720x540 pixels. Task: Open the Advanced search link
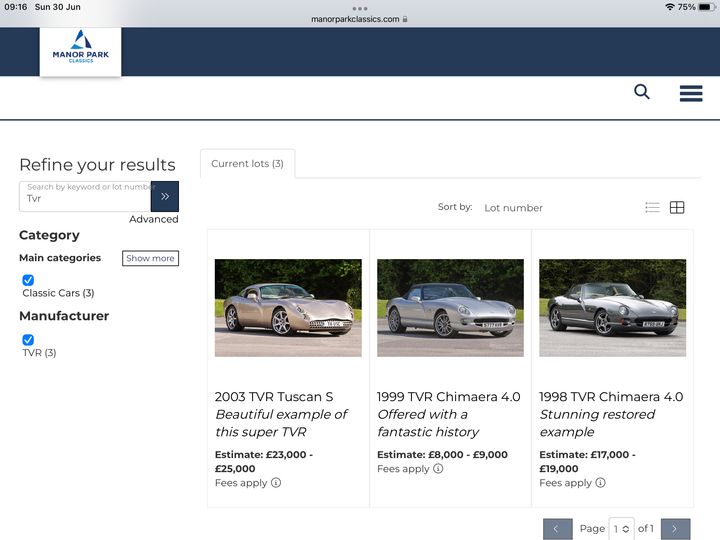[x=153, y=219]
